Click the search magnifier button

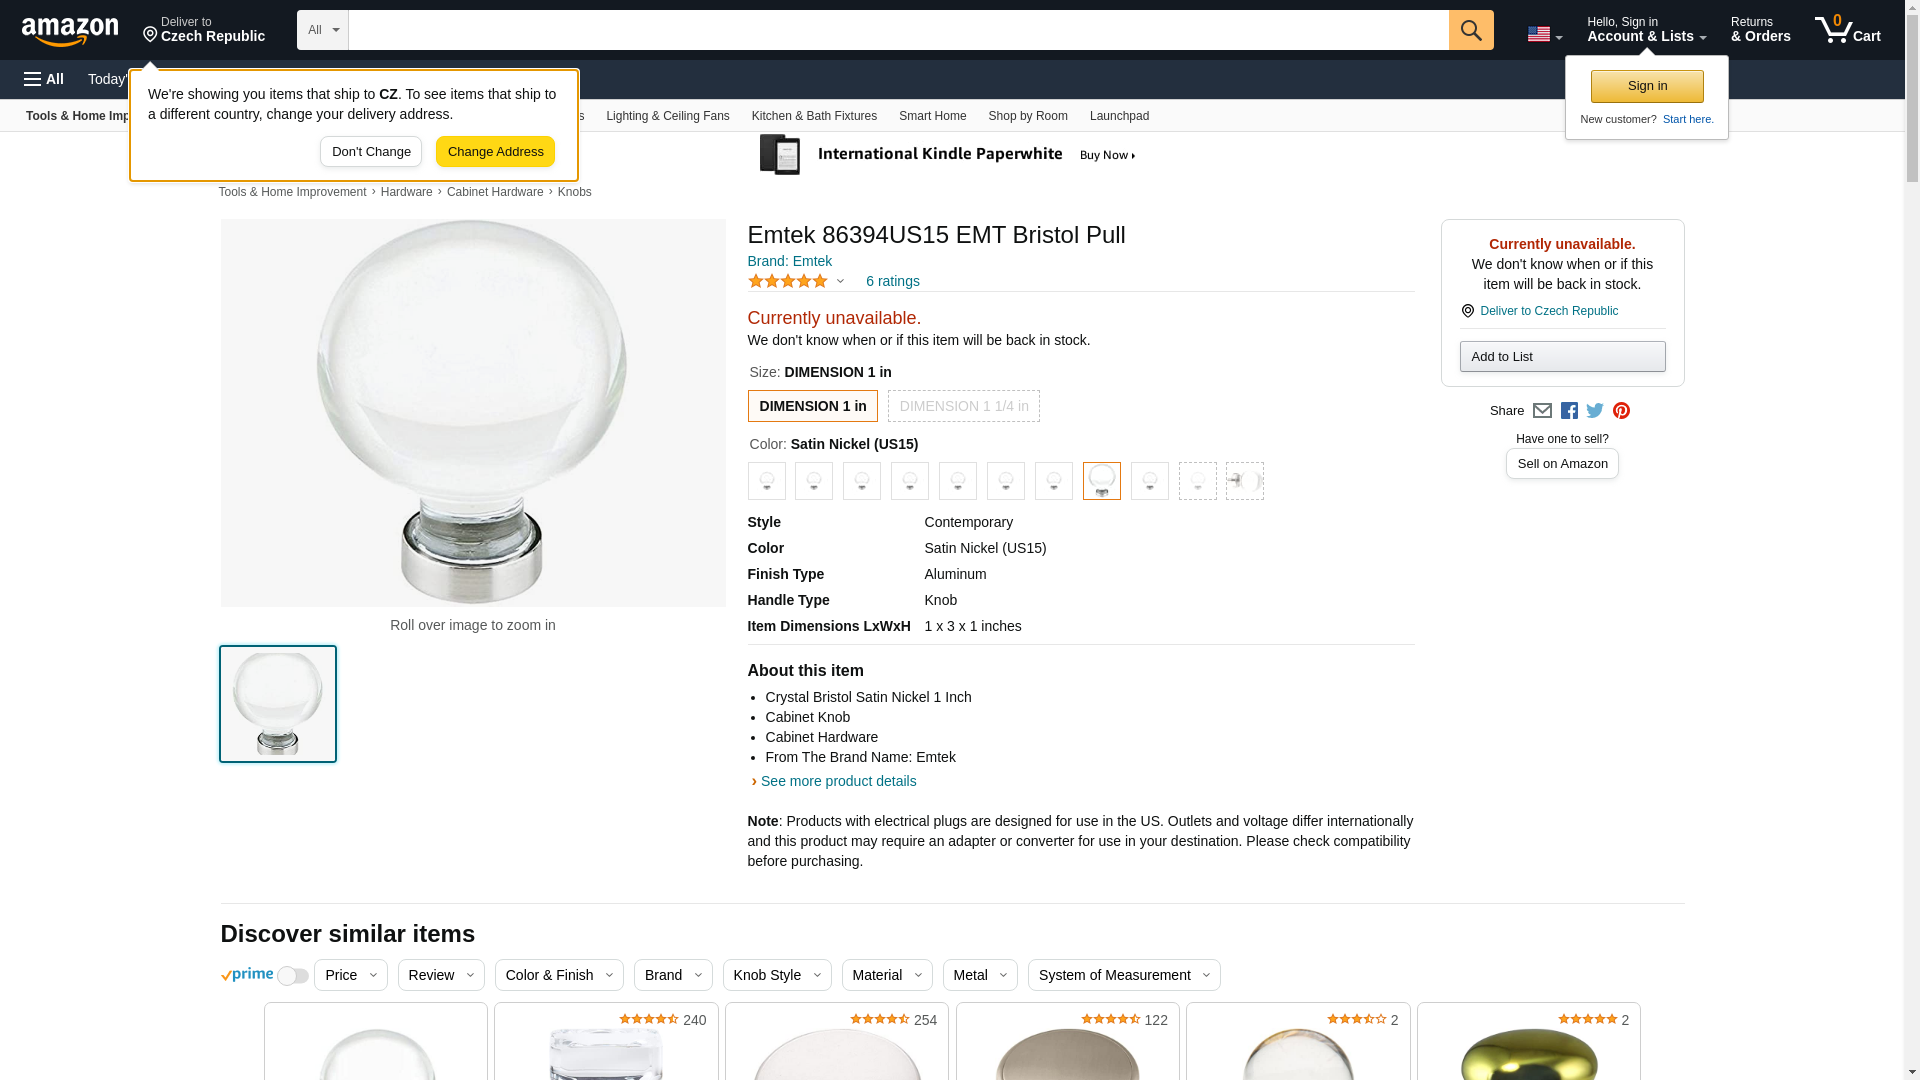1470,30
